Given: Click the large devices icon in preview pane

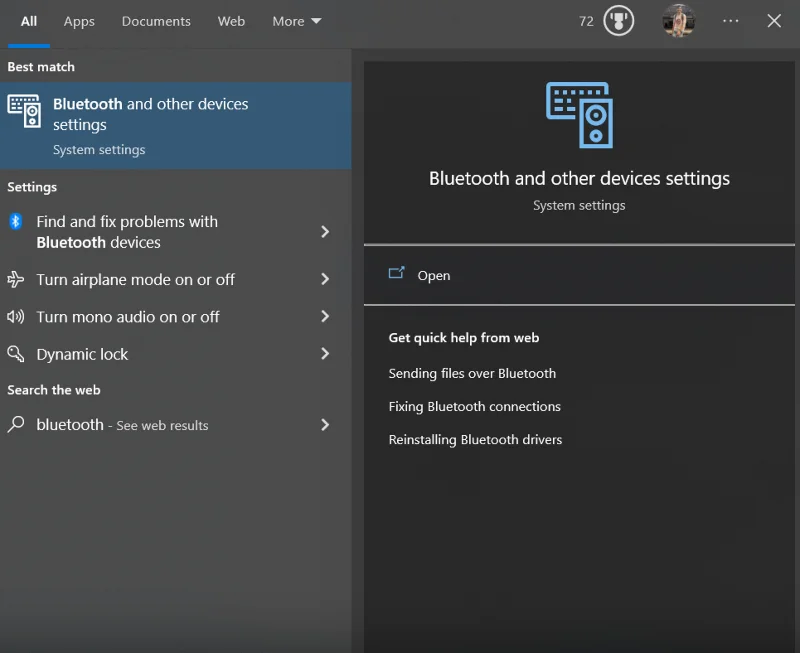Looking at the screenshot, I should click(579, 115).
